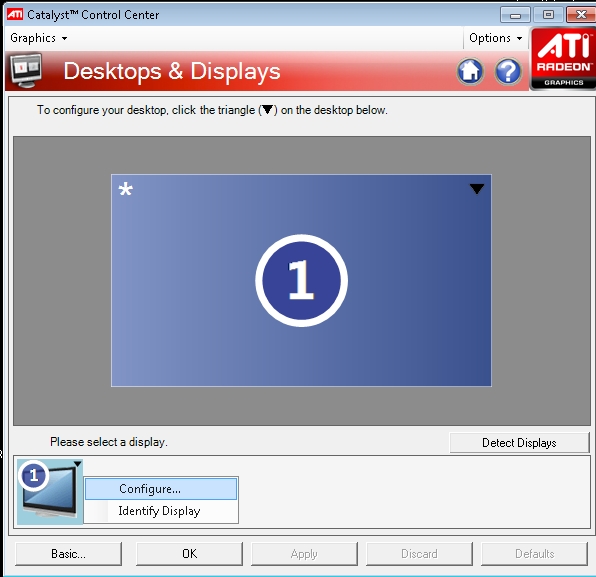Click the greyed Apply button

(x=304, y=554)
